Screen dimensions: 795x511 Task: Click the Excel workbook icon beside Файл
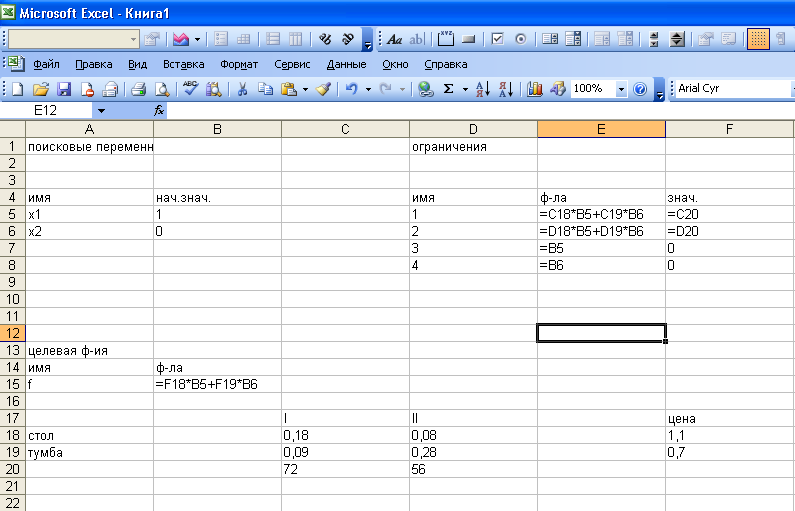(16, 64)
